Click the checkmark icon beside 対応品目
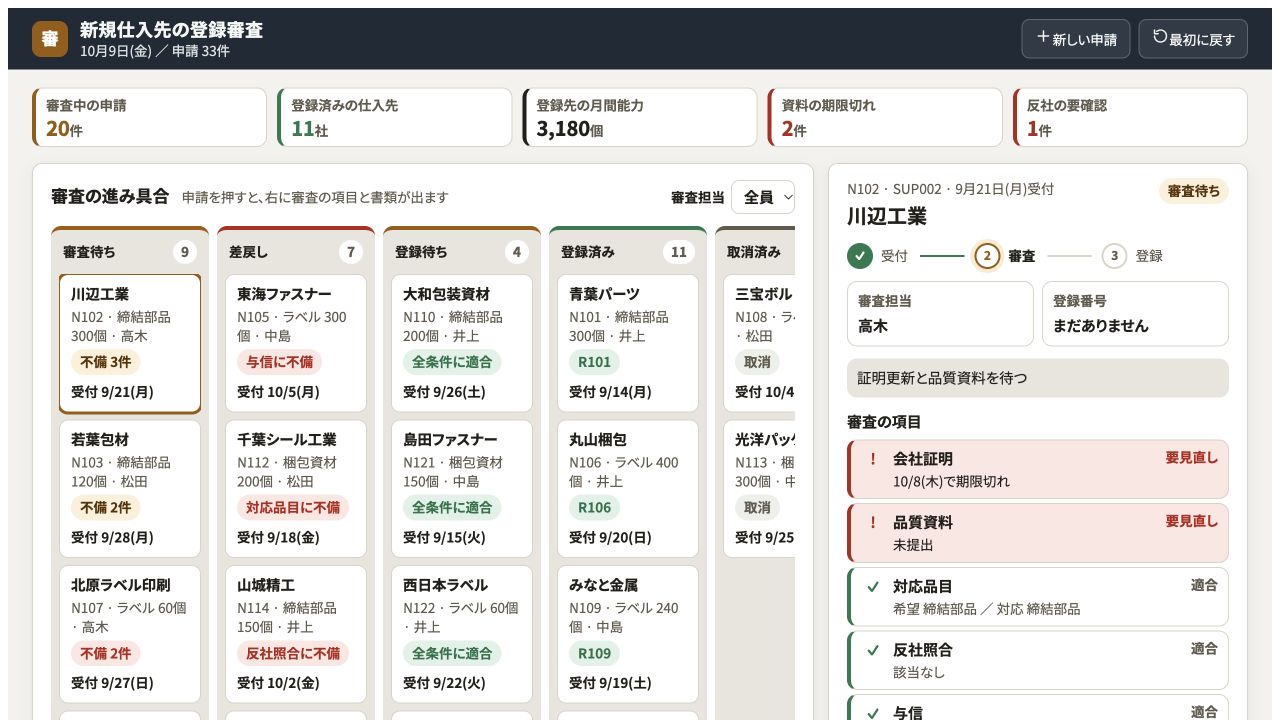 pos(873,586)
